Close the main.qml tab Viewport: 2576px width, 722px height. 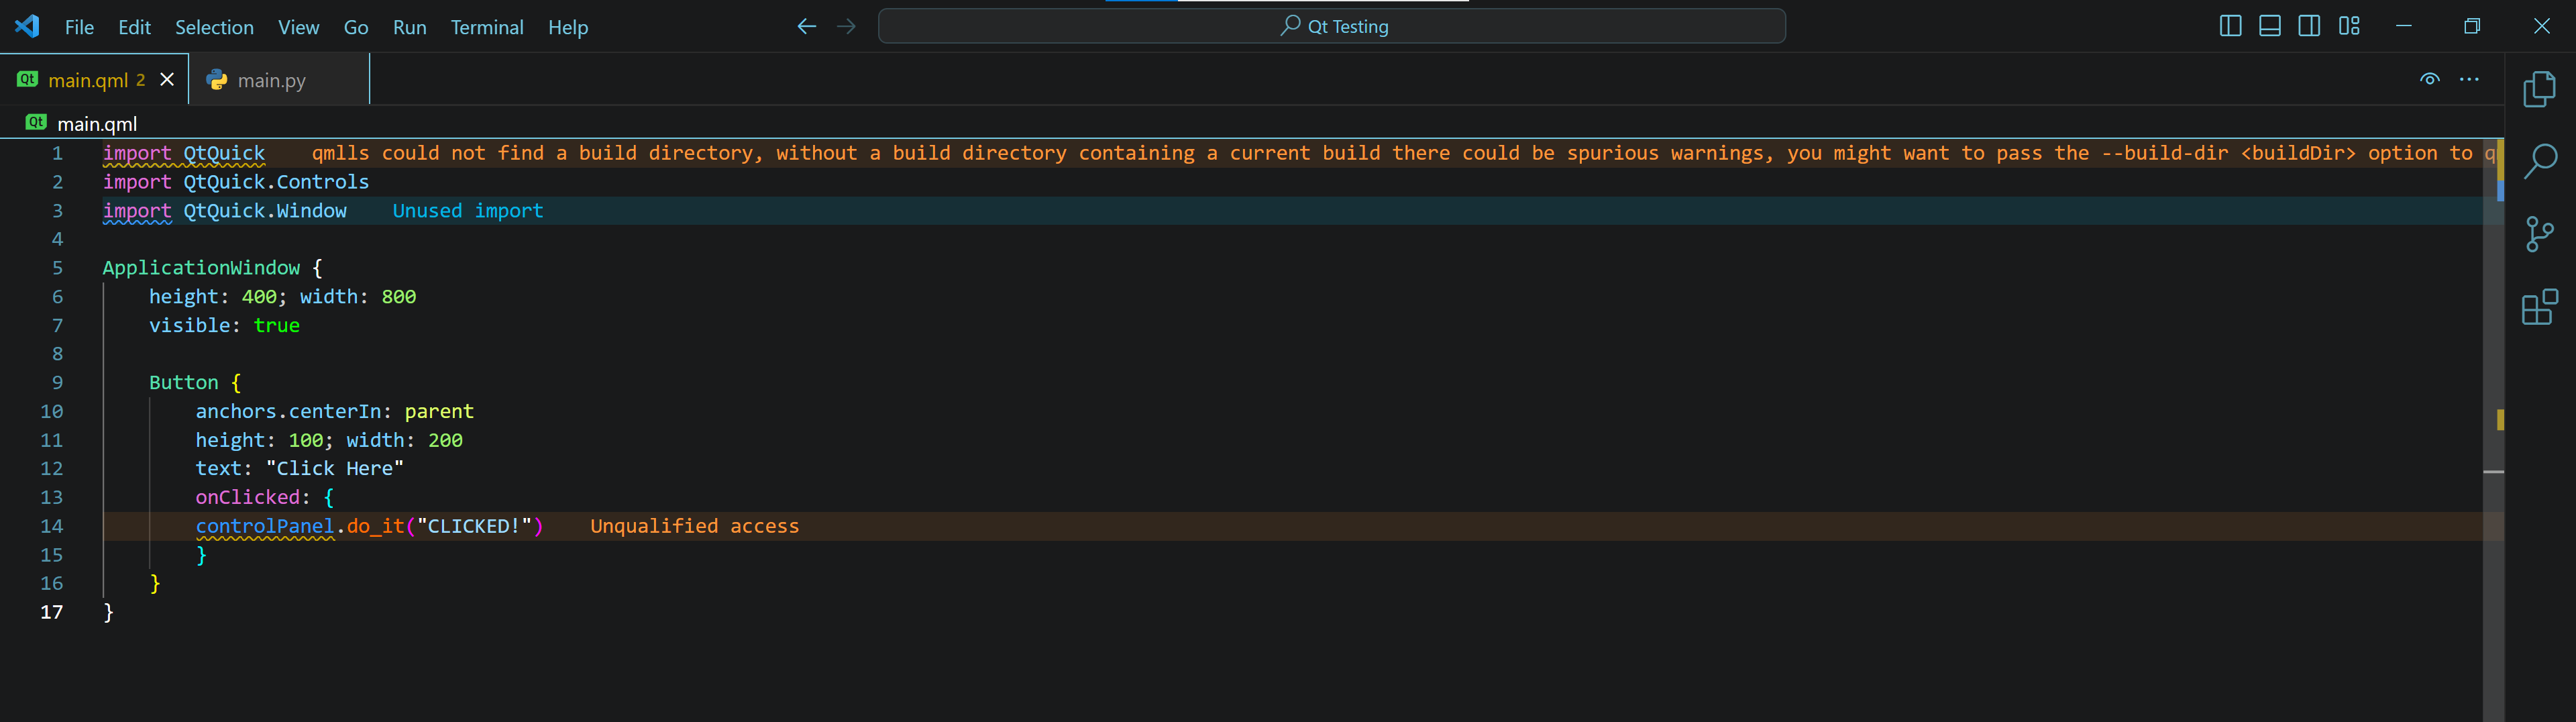point(167,80)
